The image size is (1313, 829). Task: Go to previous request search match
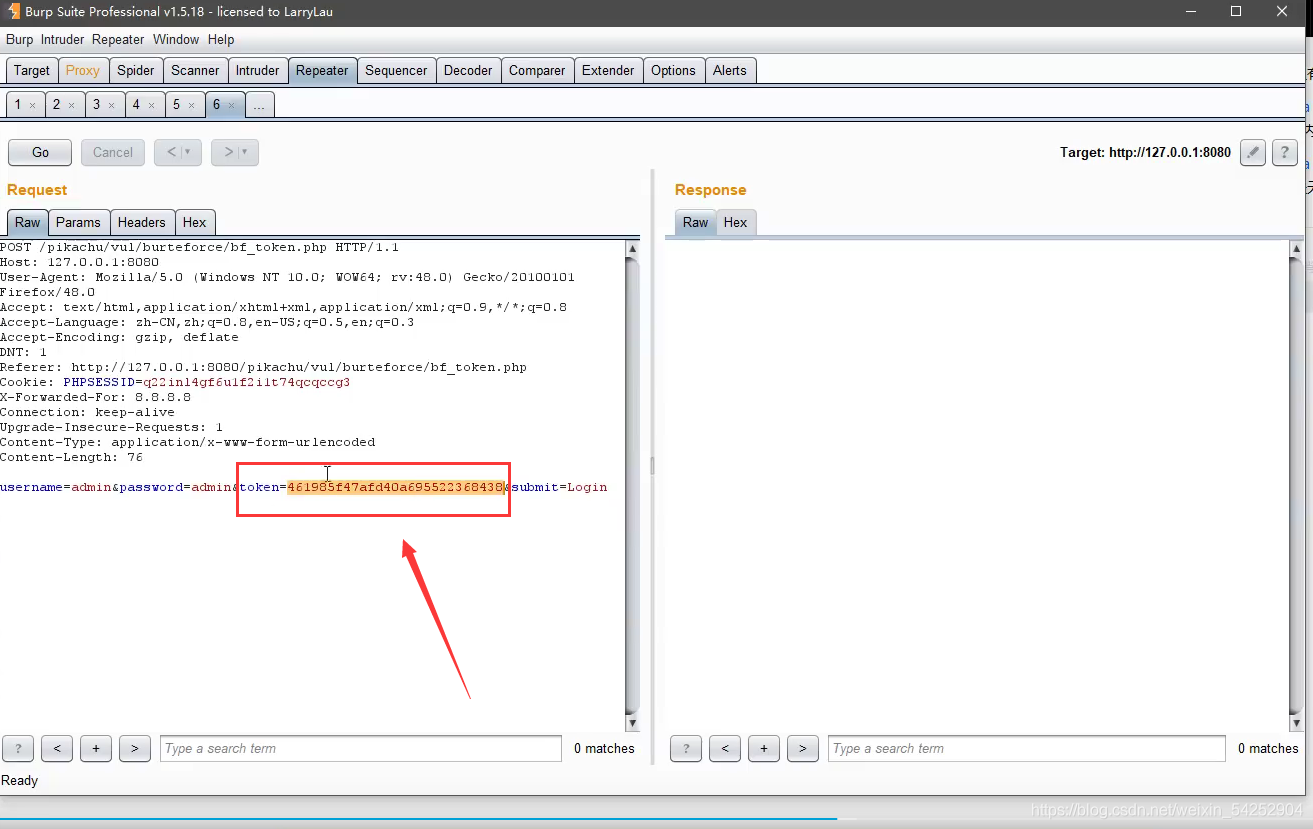coord(57,748)
